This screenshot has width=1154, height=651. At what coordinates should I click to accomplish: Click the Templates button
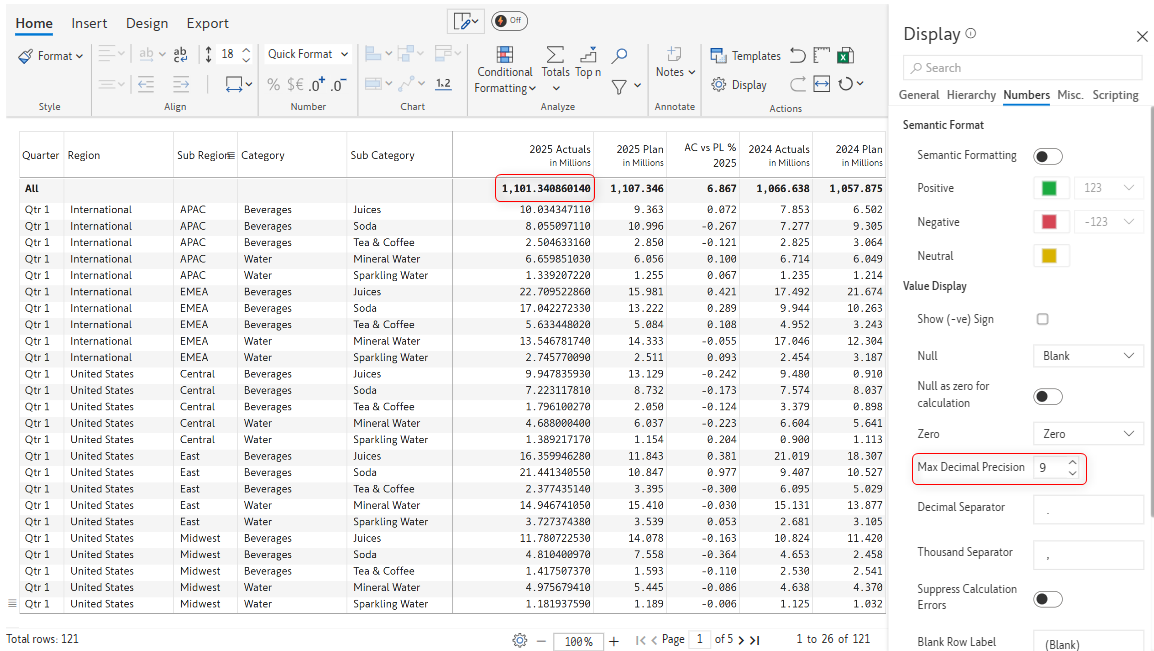[x=745, y=56]
